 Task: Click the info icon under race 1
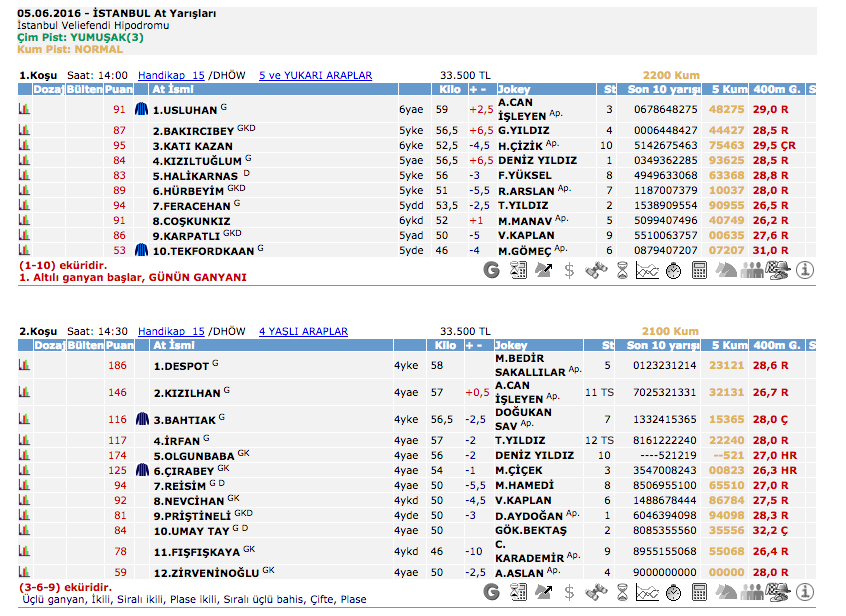pos(805,269)
